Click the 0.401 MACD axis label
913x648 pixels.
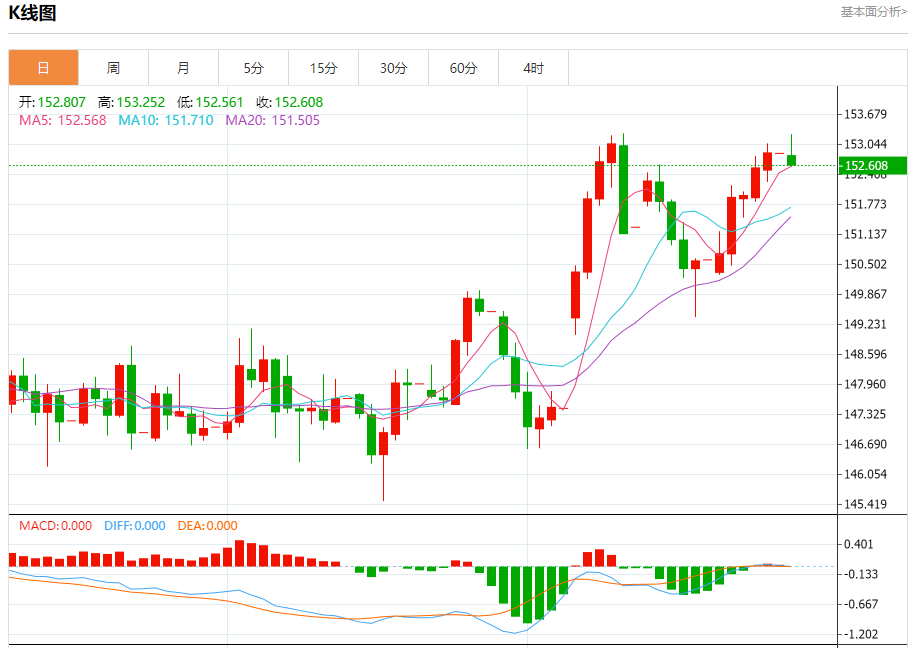[x=858, y=544]
